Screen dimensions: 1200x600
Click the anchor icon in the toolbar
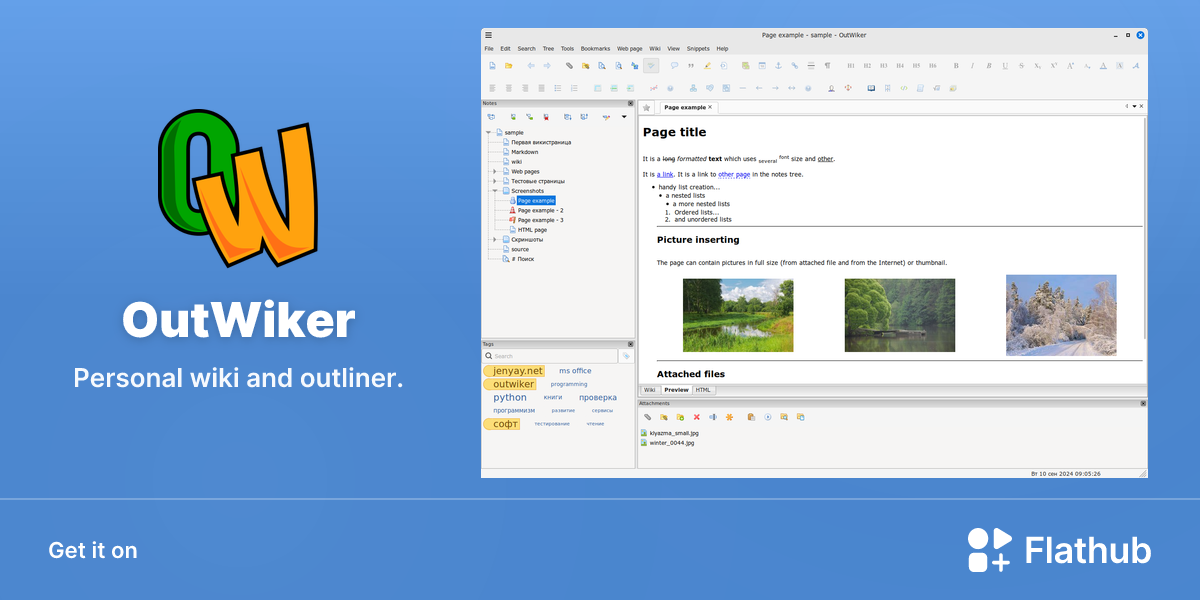[778, 66]
